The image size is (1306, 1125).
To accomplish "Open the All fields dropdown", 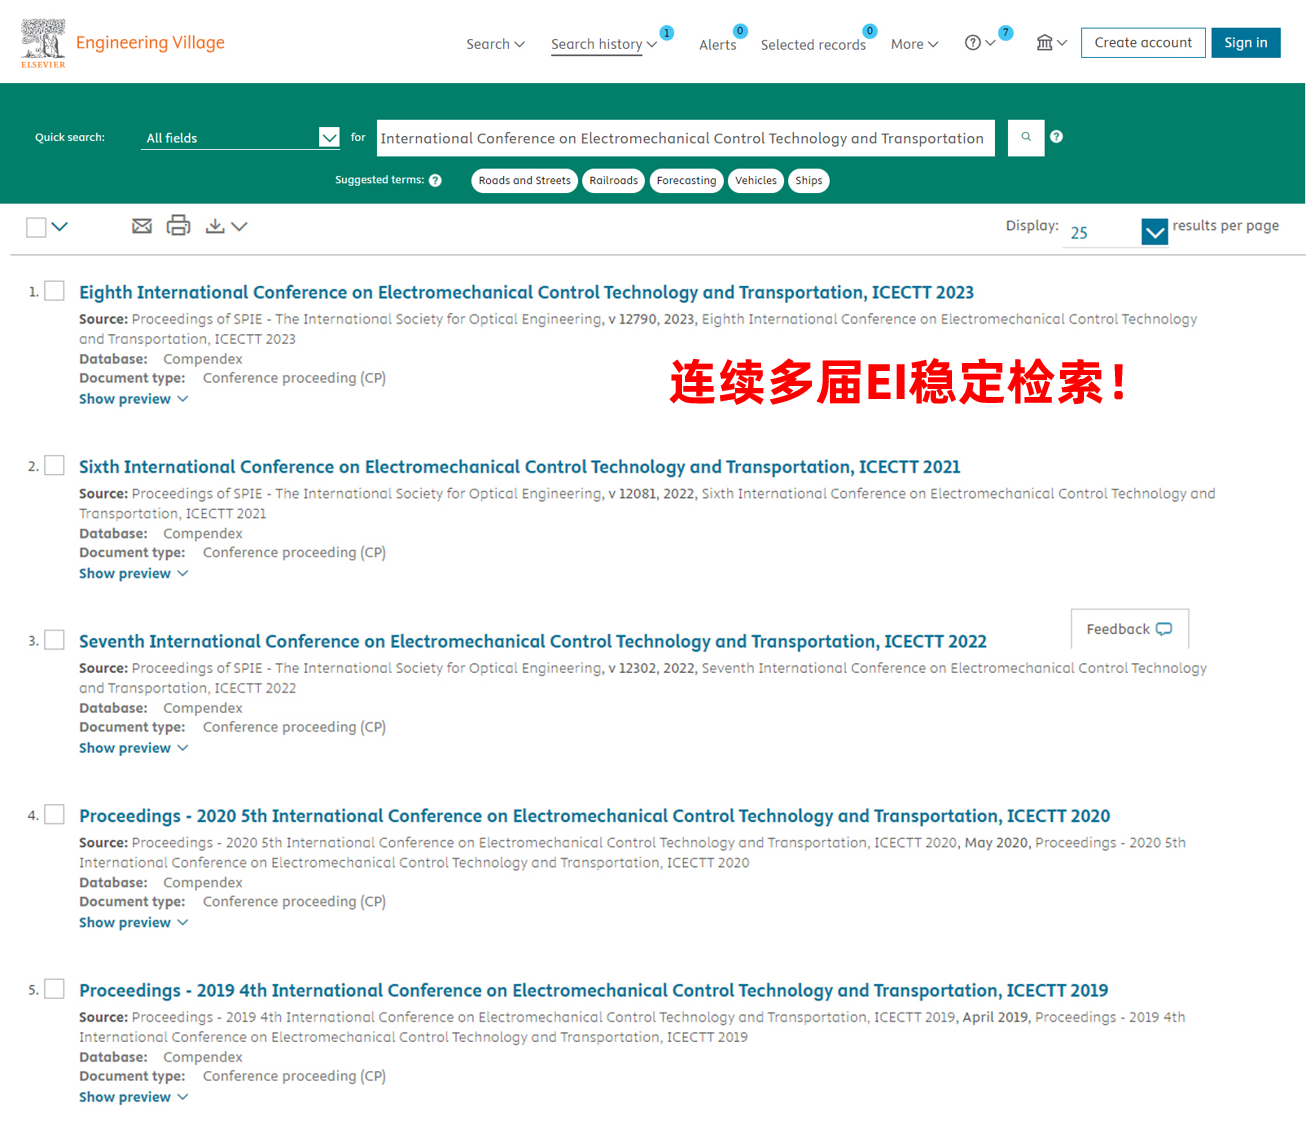I will [x=241, y=138].
